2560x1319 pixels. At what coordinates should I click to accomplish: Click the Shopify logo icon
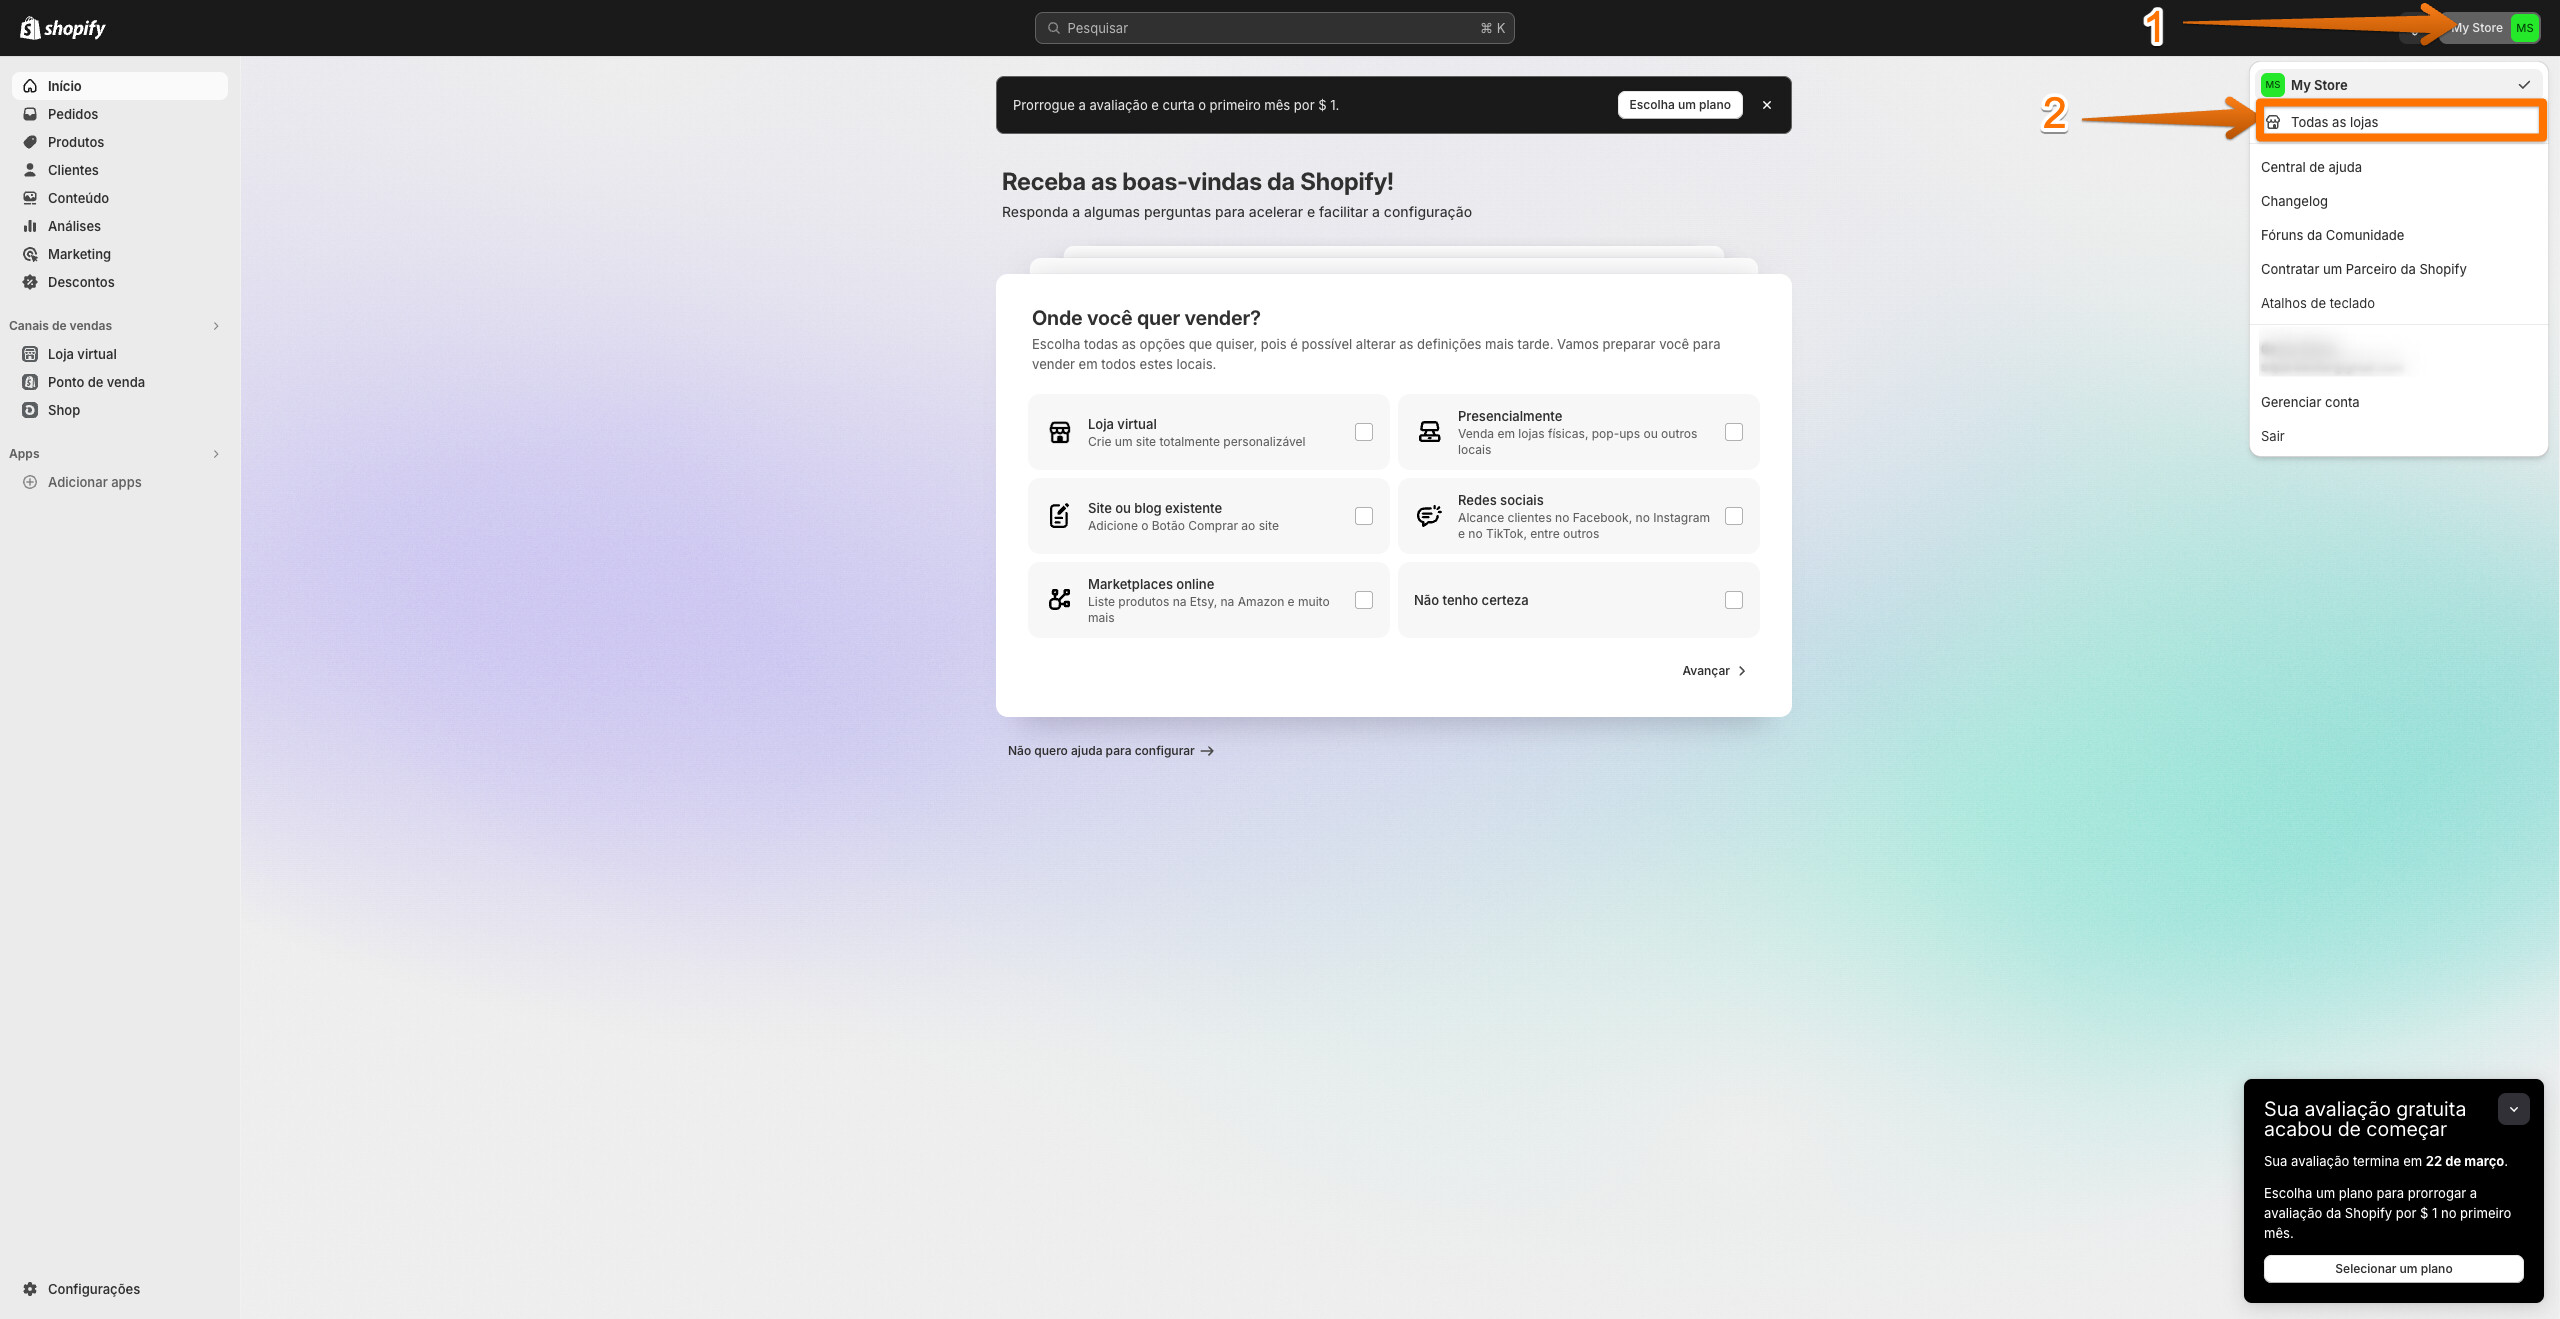click(31, 28)
